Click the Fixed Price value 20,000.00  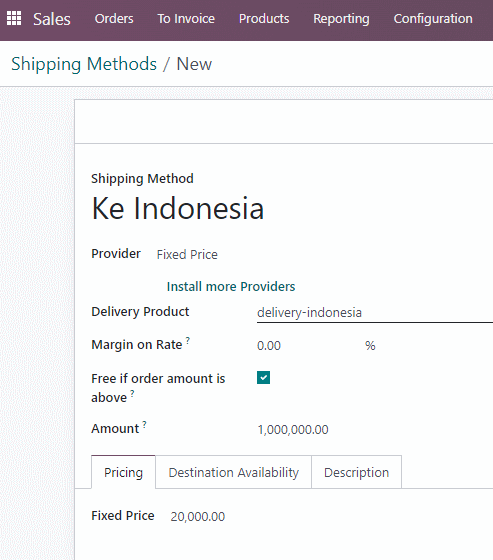(x=198, y=516)
